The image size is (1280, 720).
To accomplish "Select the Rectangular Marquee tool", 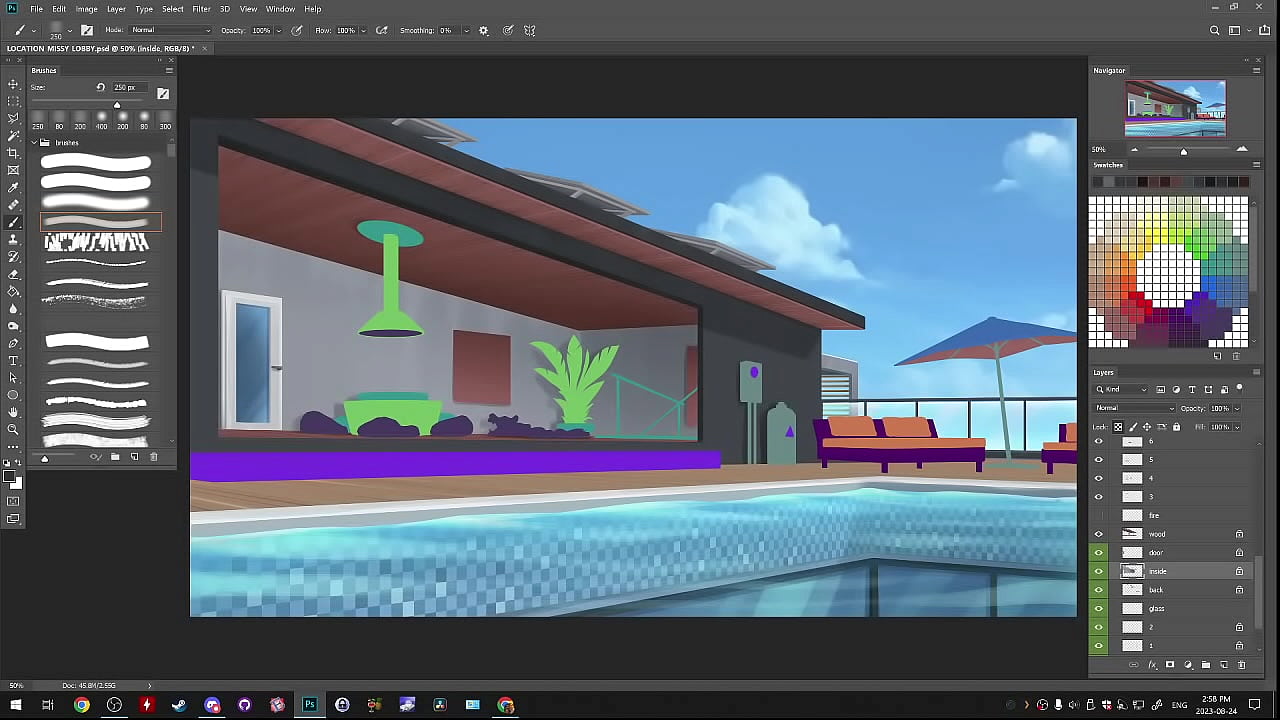I will click(x=13, y=101).
